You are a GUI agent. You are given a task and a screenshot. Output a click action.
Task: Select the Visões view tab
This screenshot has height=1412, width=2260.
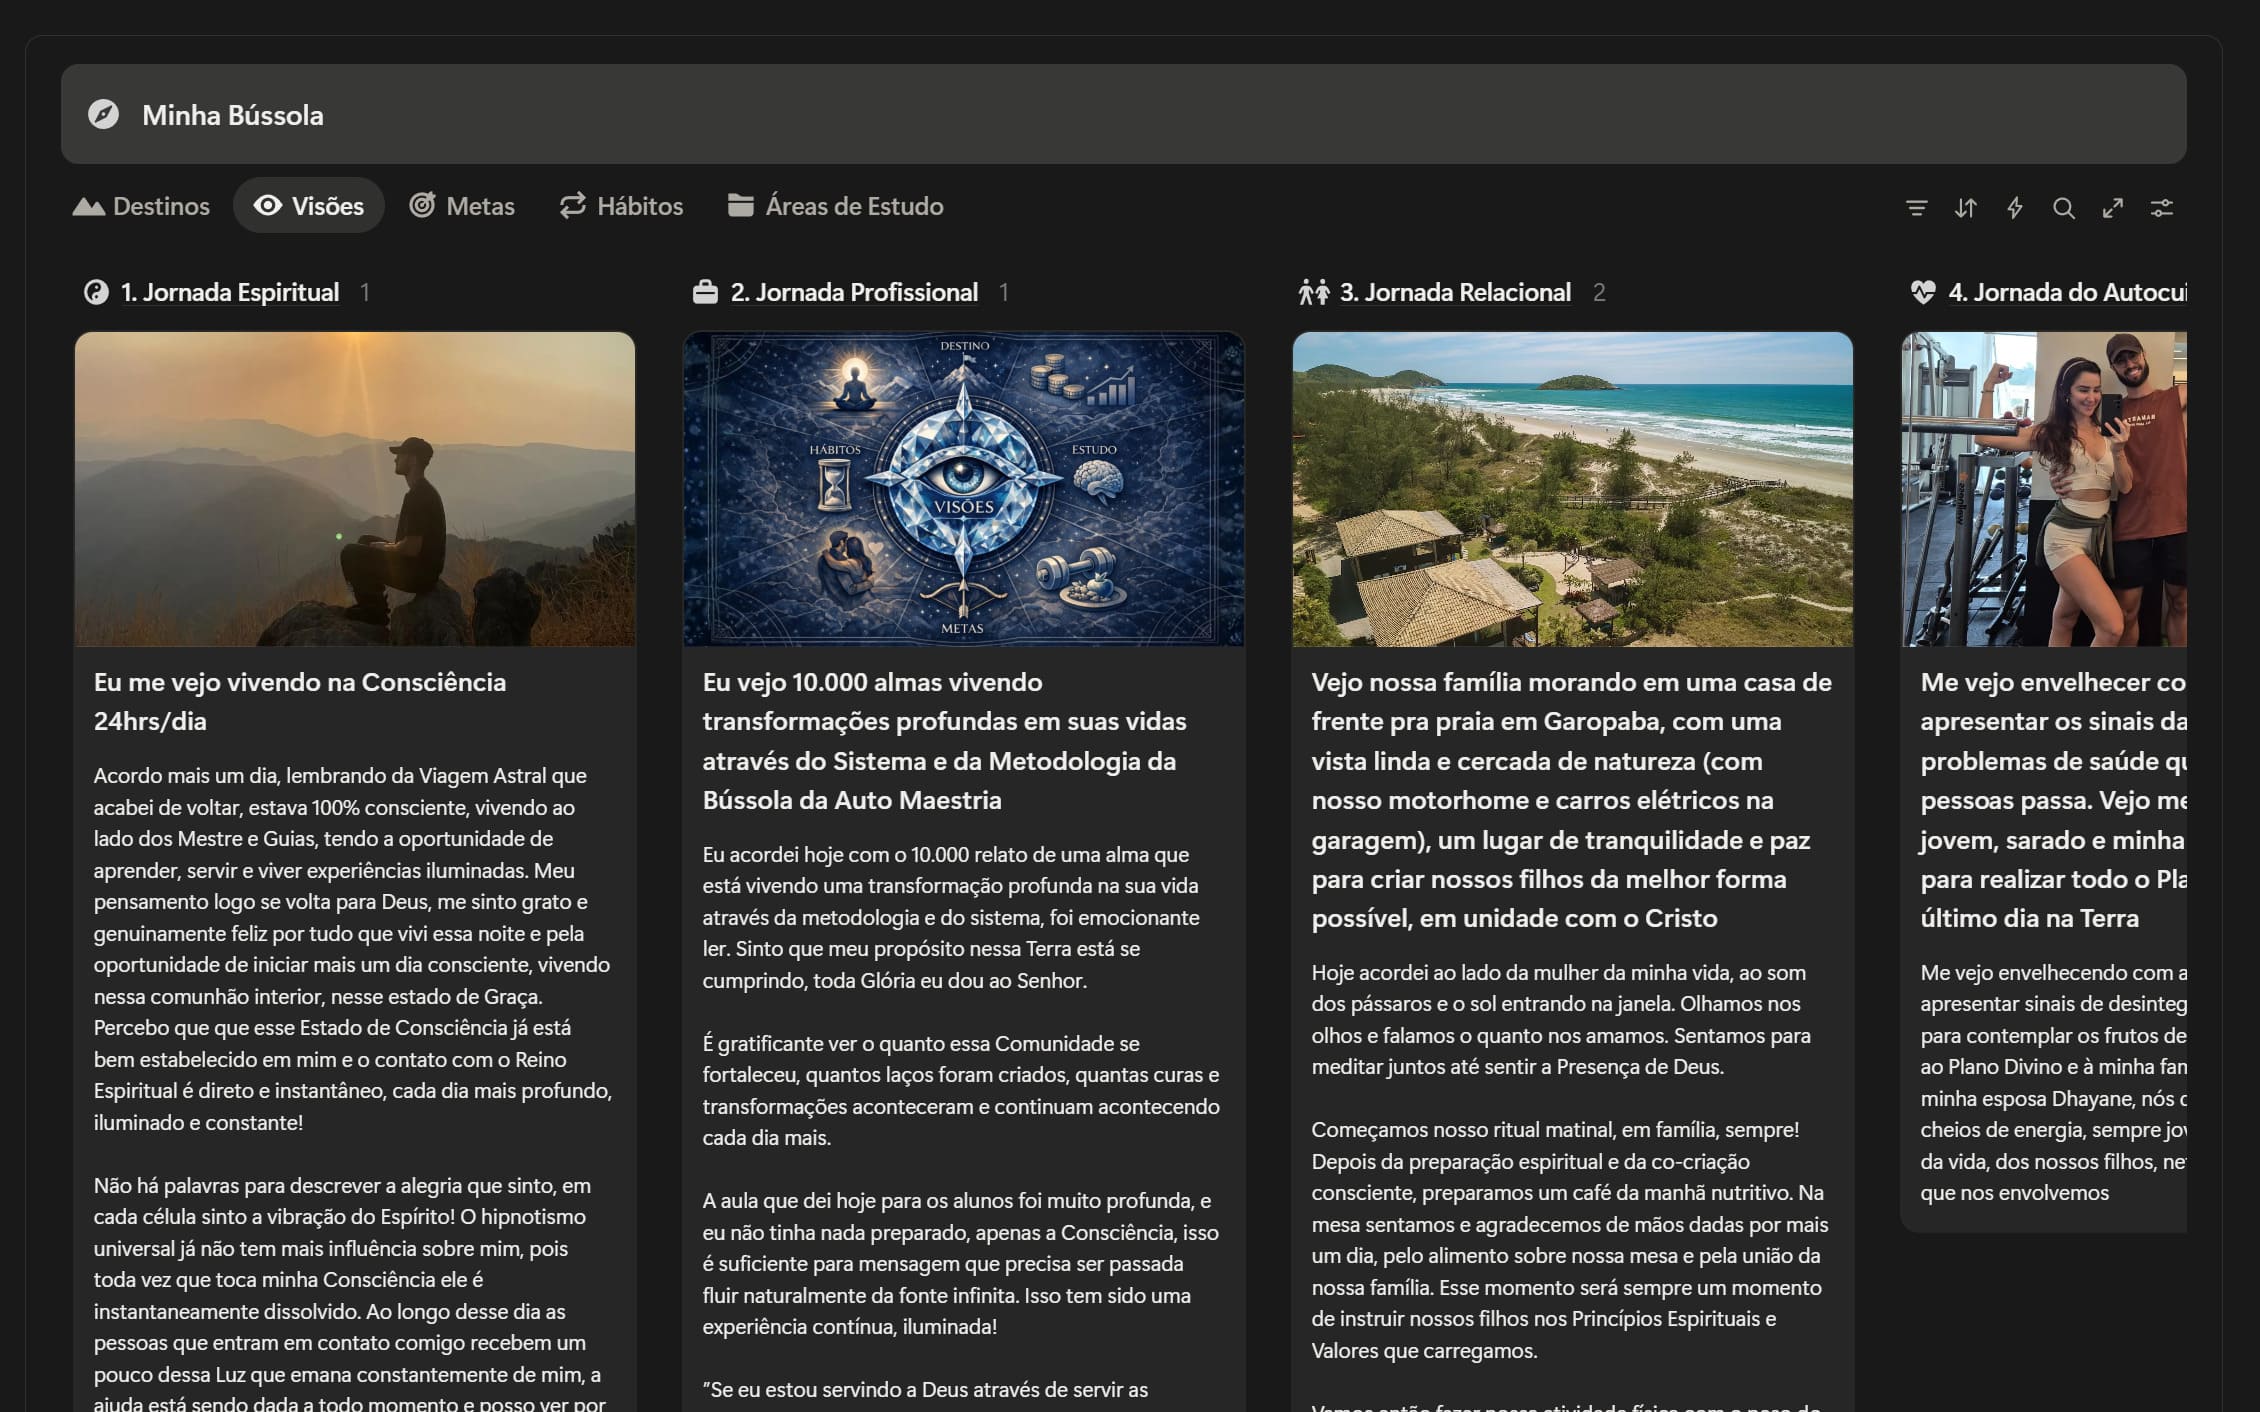309,206
